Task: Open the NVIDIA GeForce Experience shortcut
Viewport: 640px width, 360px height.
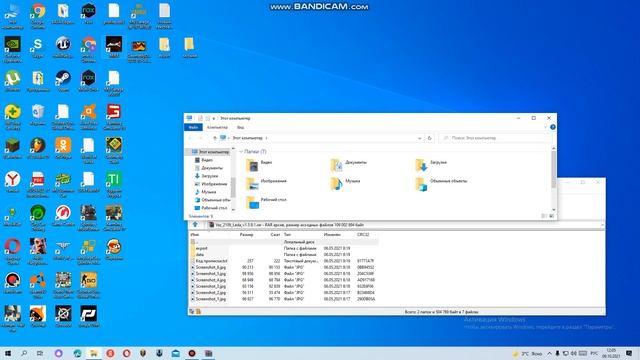Action: [12, 49]
